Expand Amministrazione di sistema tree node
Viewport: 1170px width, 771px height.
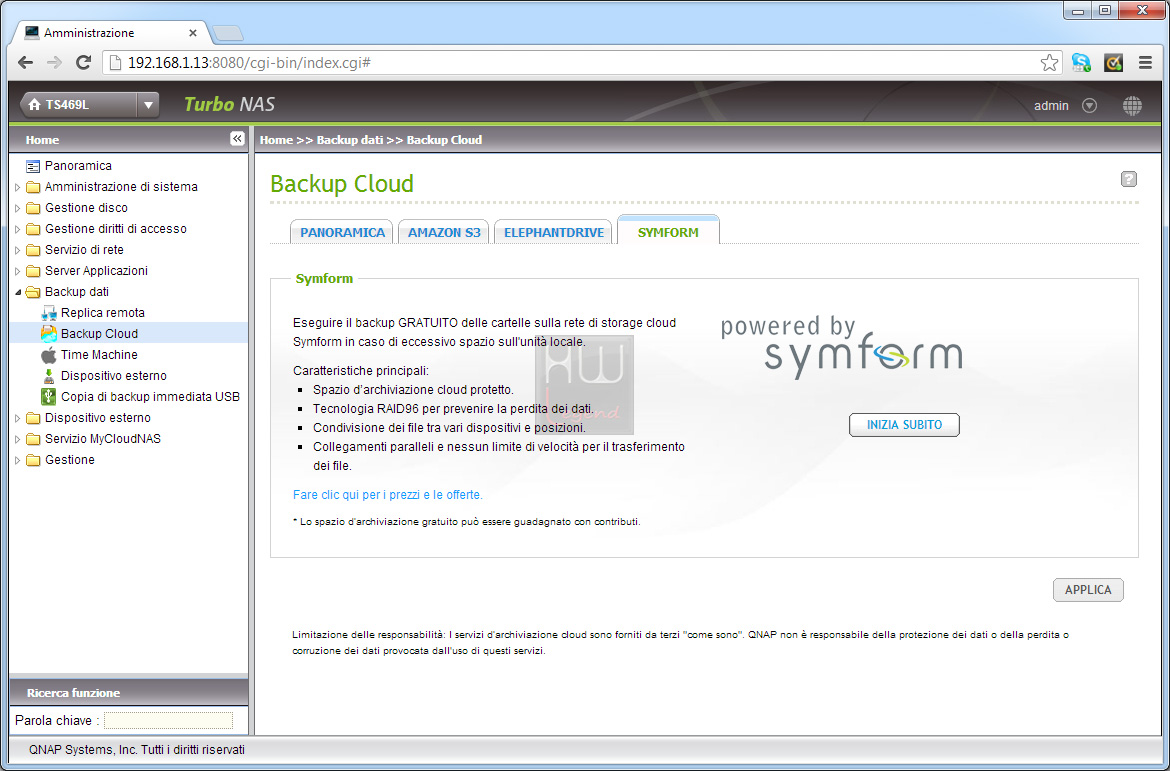pyautogui.click(x=18, y=187)
